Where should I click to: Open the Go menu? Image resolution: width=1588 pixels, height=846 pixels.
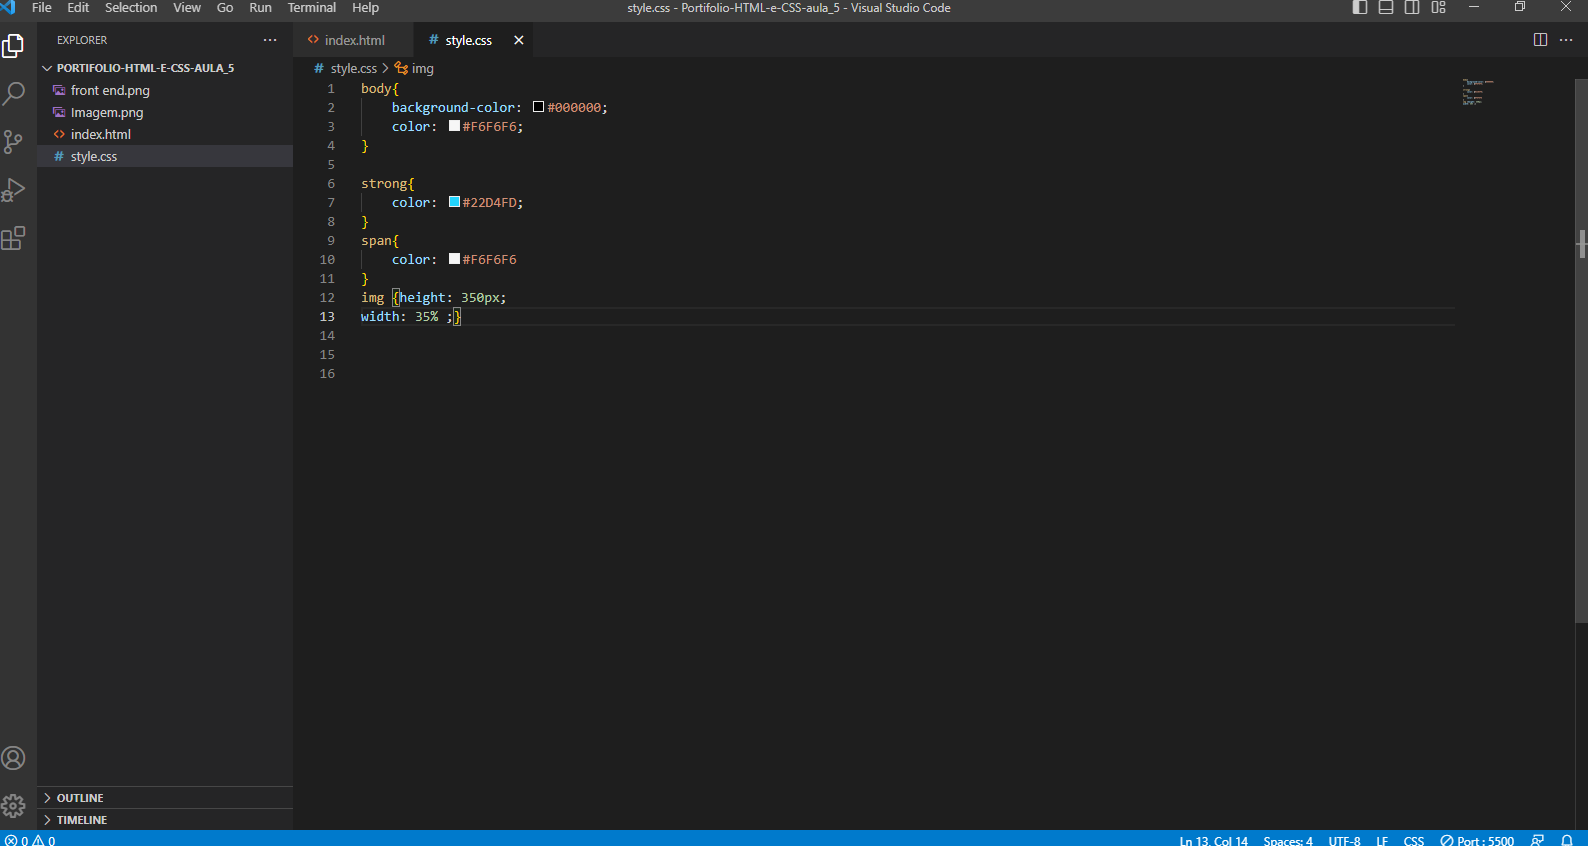coord(225,8)
